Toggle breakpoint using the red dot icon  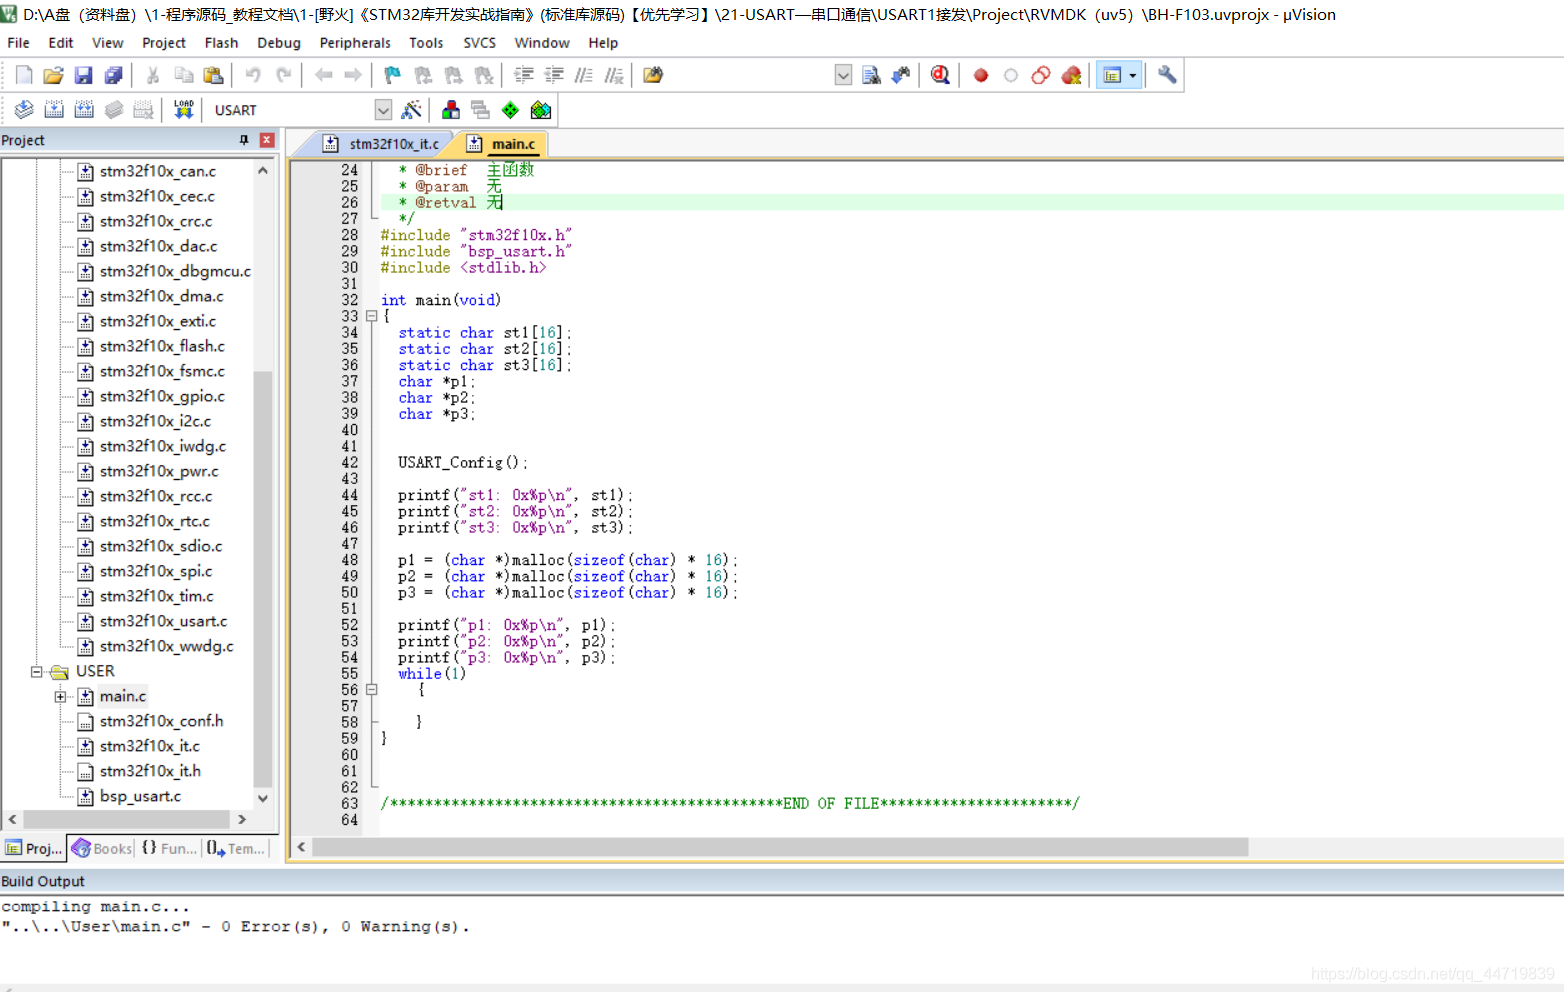tap(981, 75)
